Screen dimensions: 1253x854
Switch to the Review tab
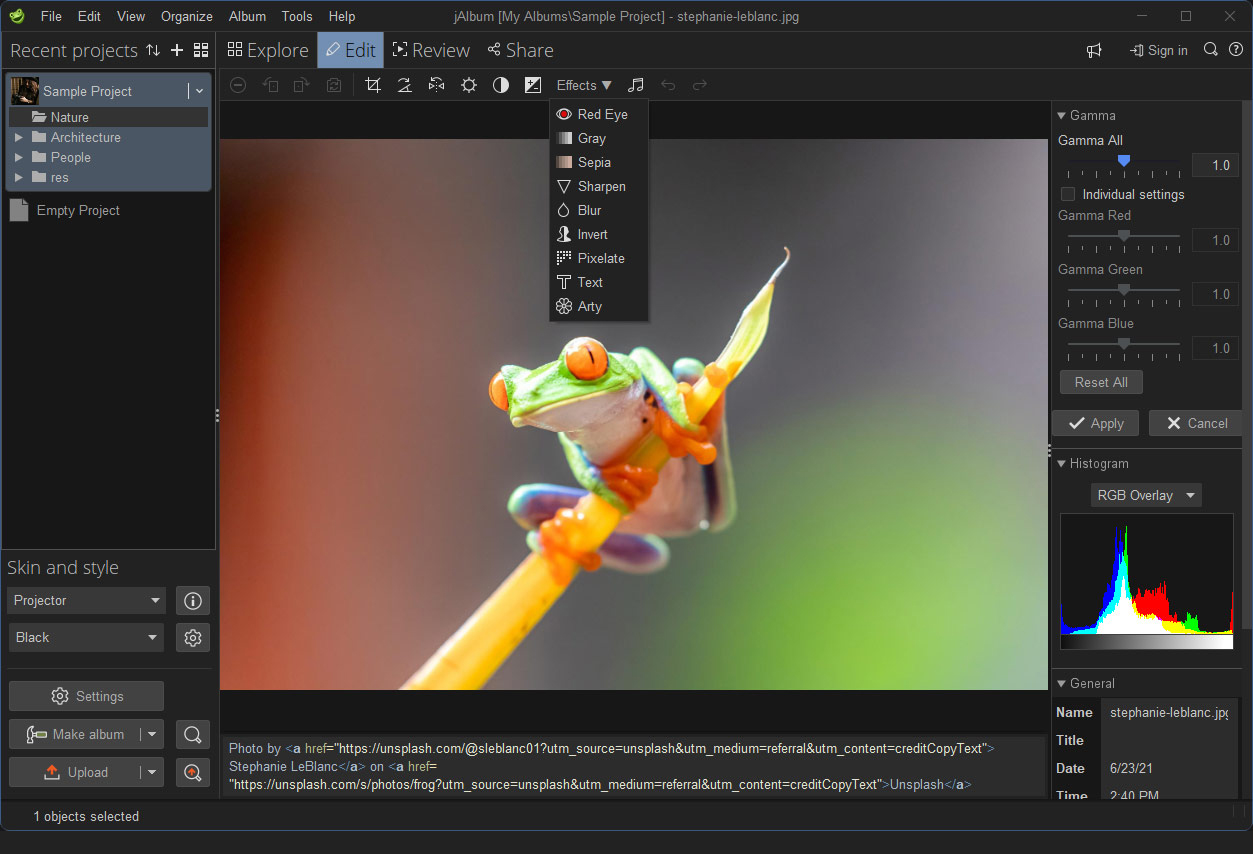(431, 50)
